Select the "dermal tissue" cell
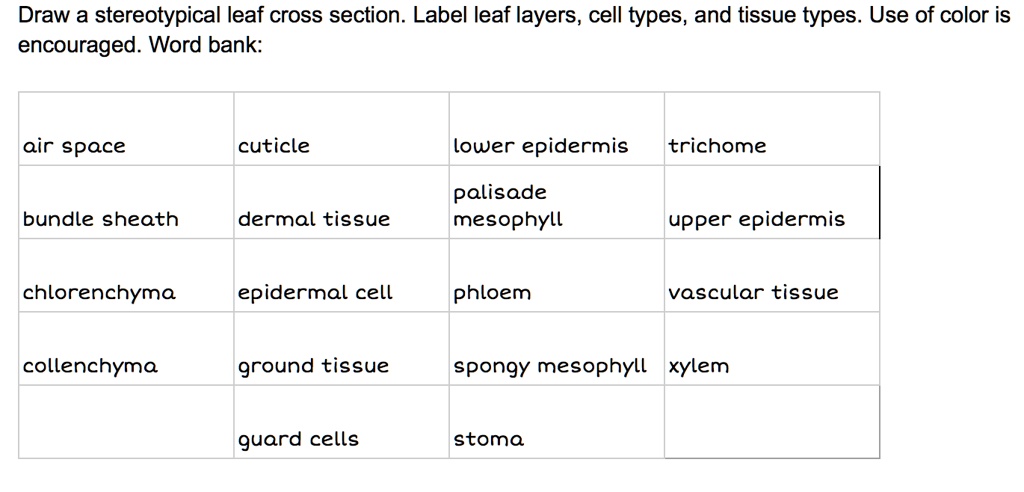This screenshot has width=1024, height=492. click(314, 219)
